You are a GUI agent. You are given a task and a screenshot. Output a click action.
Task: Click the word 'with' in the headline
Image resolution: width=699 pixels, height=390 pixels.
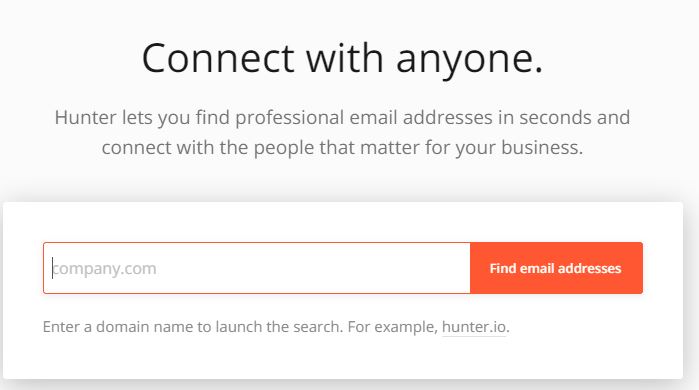click(x=345, y=58)
